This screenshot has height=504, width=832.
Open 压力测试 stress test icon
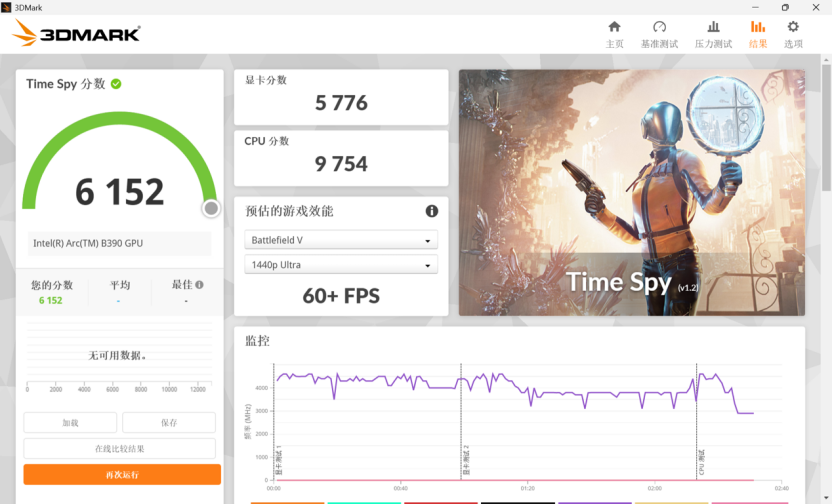(713, 27)
